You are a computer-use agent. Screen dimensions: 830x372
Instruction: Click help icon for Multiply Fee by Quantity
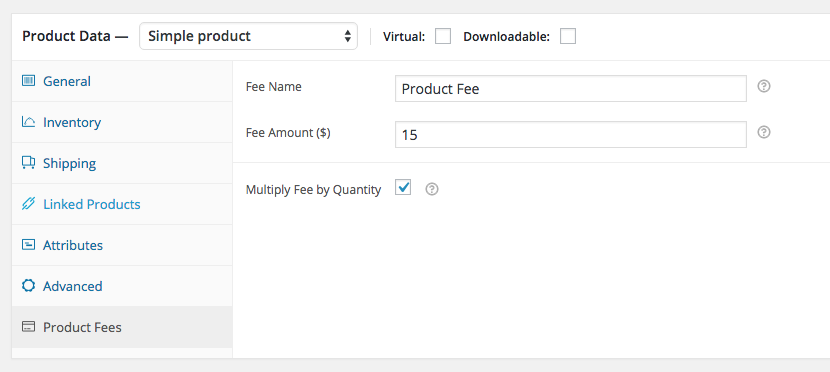point(432,189)
